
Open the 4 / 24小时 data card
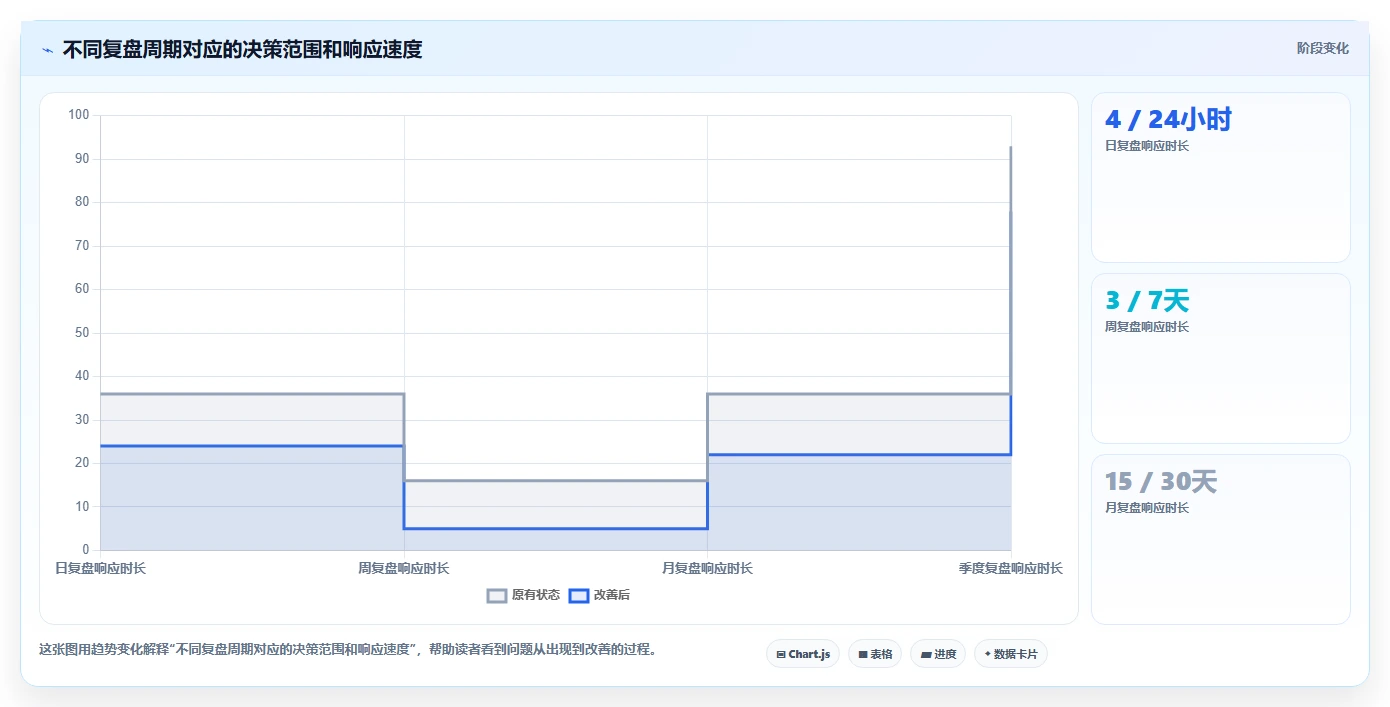point(1221,178)
